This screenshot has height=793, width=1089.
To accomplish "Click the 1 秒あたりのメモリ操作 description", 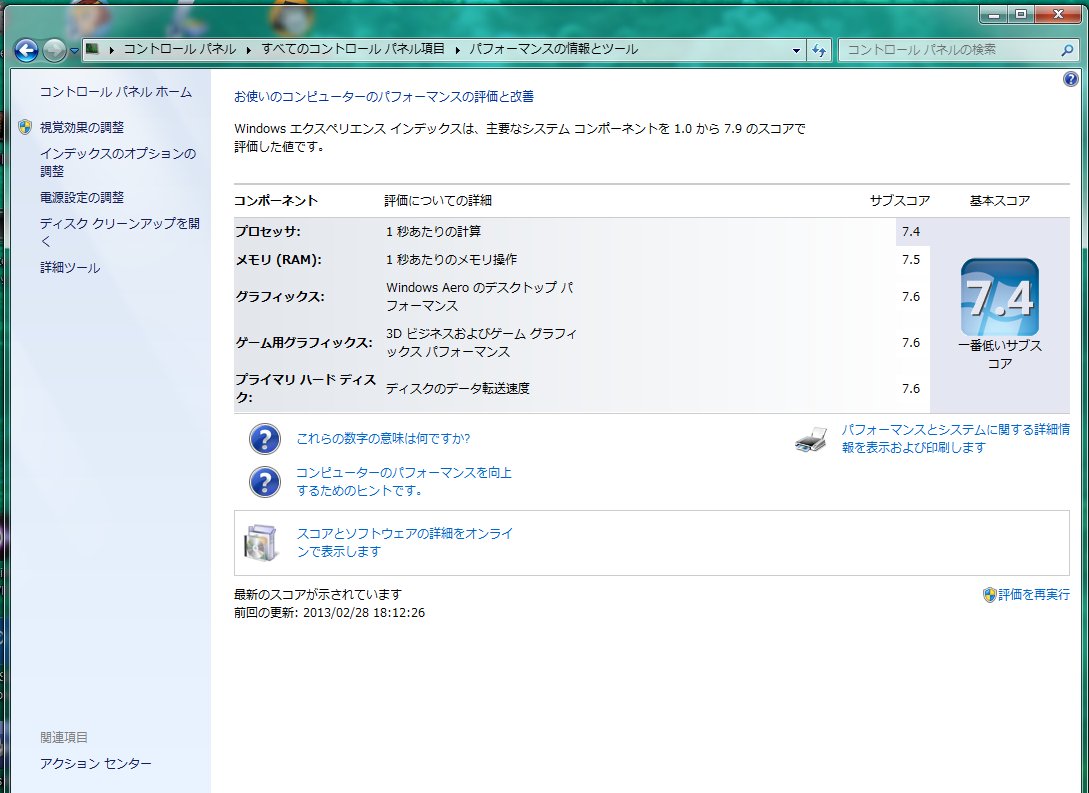I will tap(451, 259).
